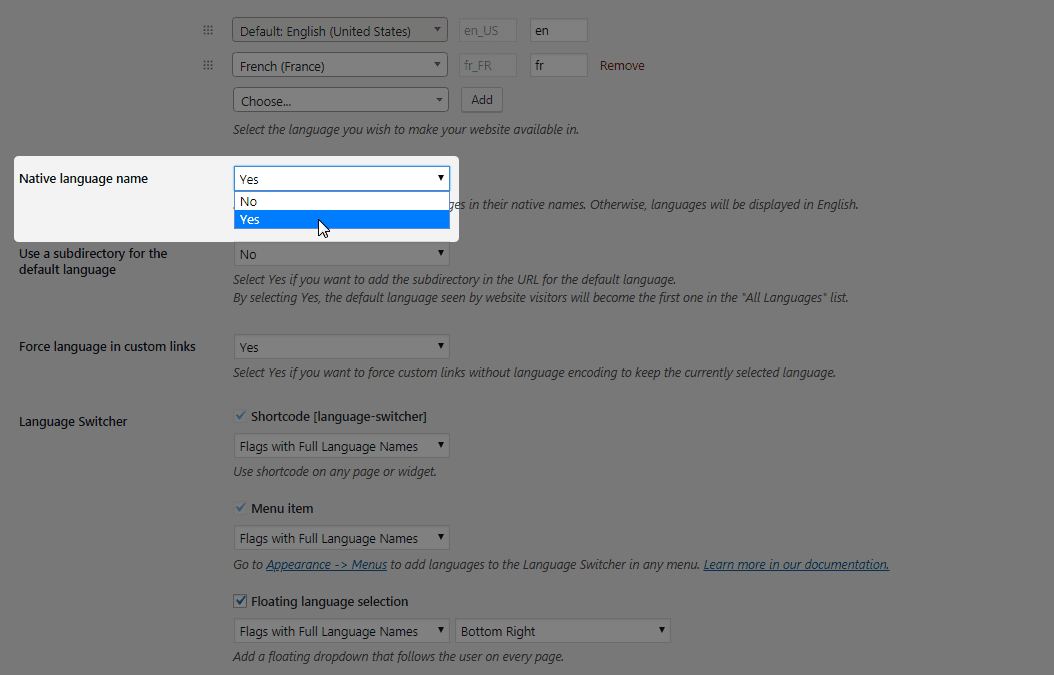
Task: Click the 'en' slug input field
Action: pyautogui.click(x=558, y=31)
